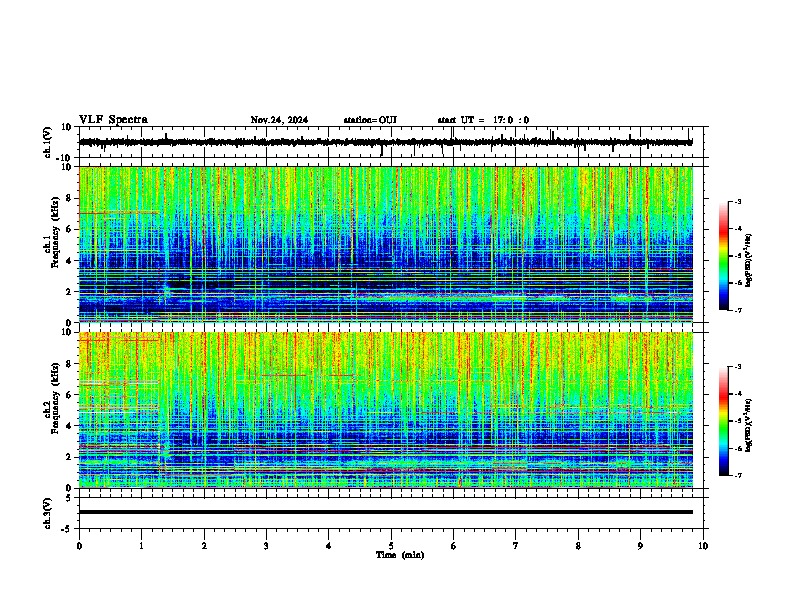Click the ch.1 spectrogram color scale bar
This screenshot has height=612, width=792.
tap(724, 256)
